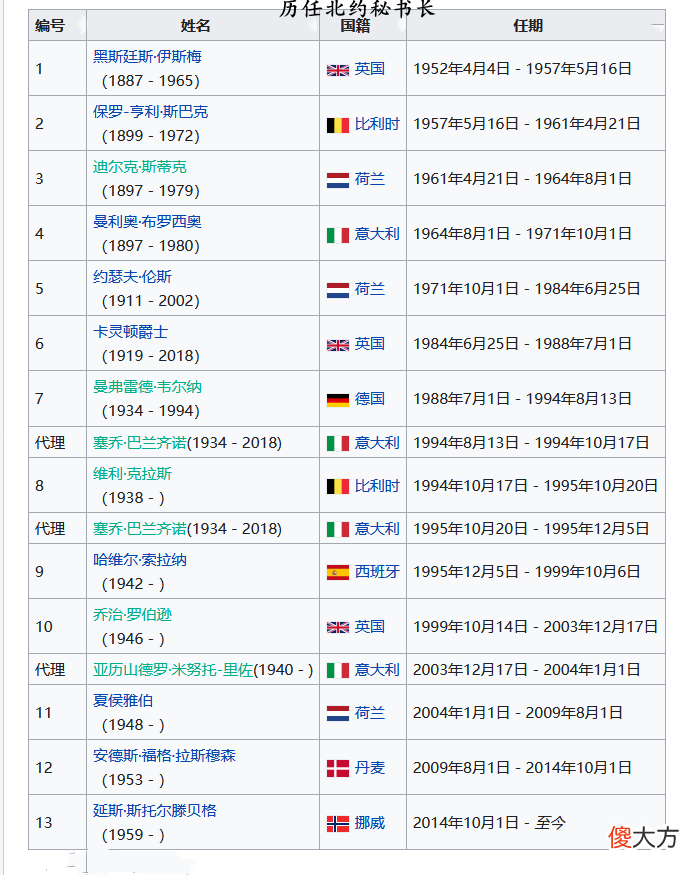Open 塞乔·巴兰齐诺 link in 1995年10月20日 row
The width and height of the screenshot is (698, 875).
(x=139, y=529)
